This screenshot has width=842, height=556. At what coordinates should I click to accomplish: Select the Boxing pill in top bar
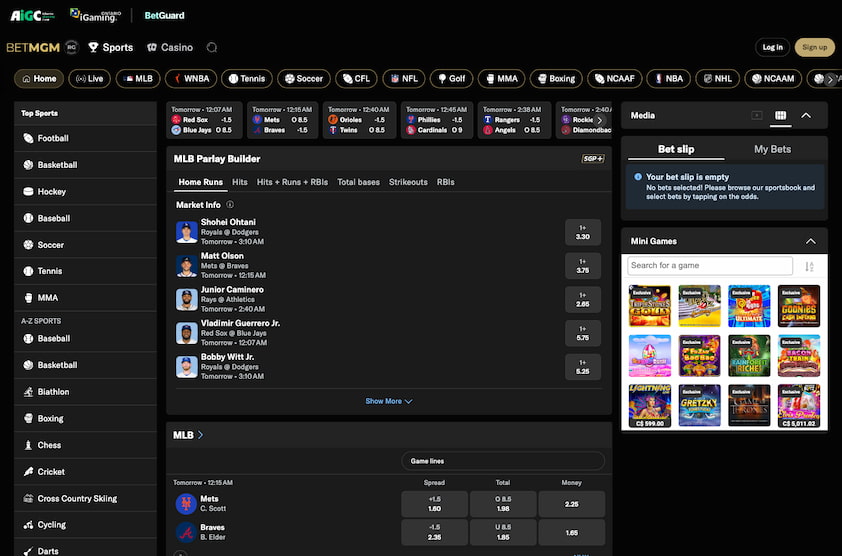coord(556,78)
